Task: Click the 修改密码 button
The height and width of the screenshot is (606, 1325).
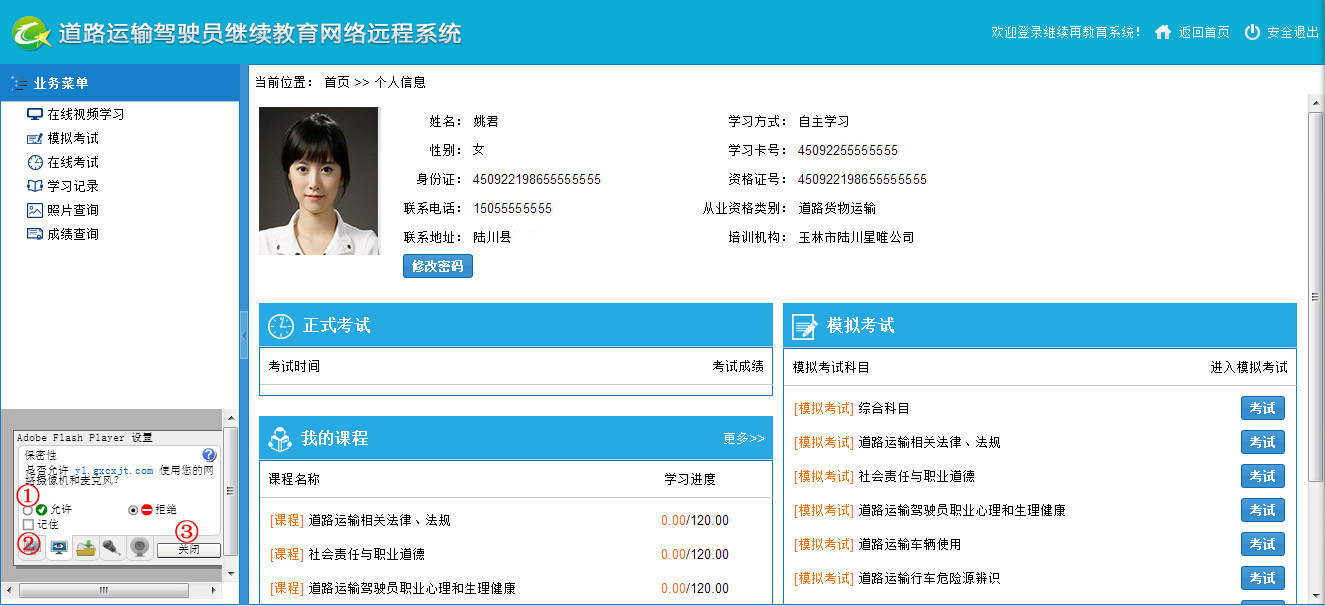Action: point(438,266)
